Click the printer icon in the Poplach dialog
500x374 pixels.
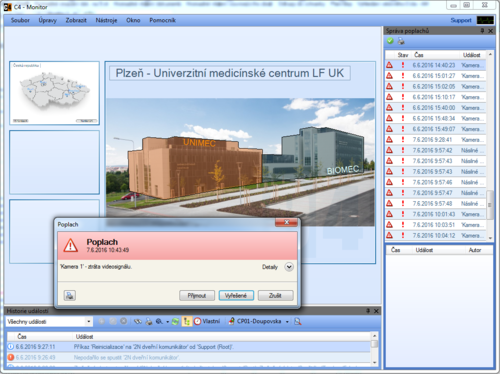pyautogui.click(x=70, y=295)
